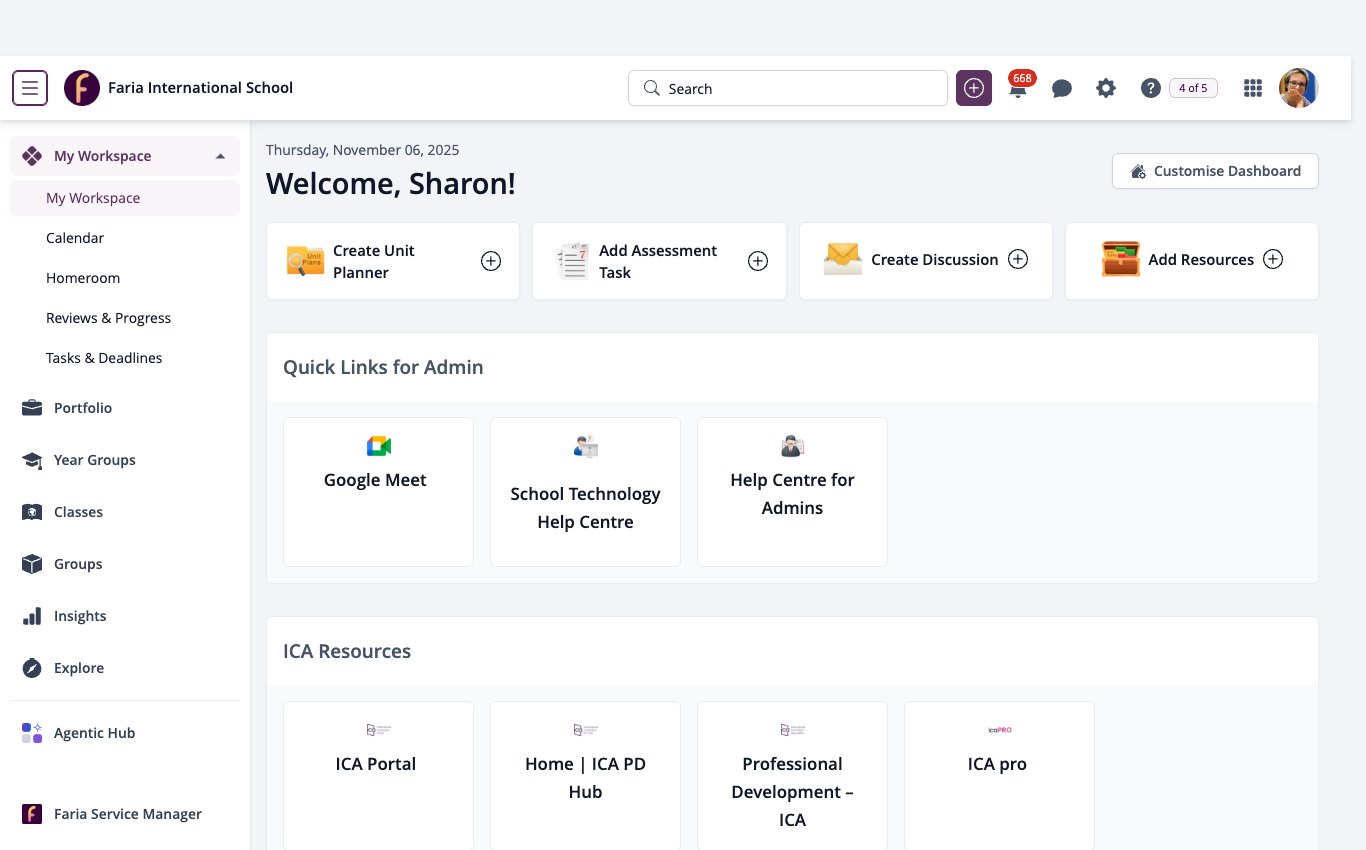Screen dimensions: 1366x850
Task: Open the notifications bell with 668 badge
Action: [1018, 88]
